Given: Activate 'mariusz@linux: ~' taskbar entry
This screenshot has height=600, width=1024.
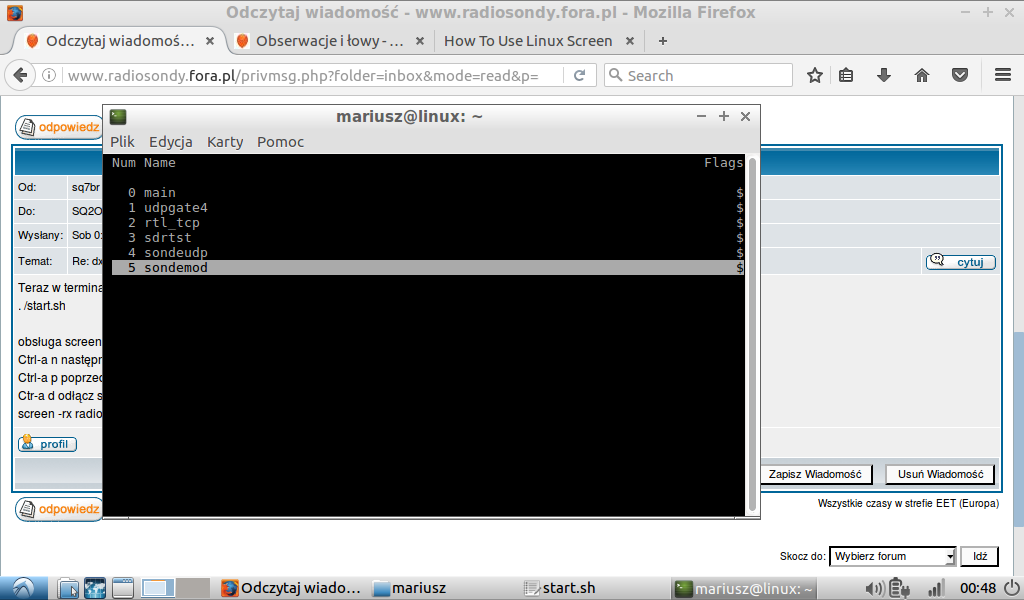Looking at the screenshot, I should pyautogui.click(x=744, y=588).
